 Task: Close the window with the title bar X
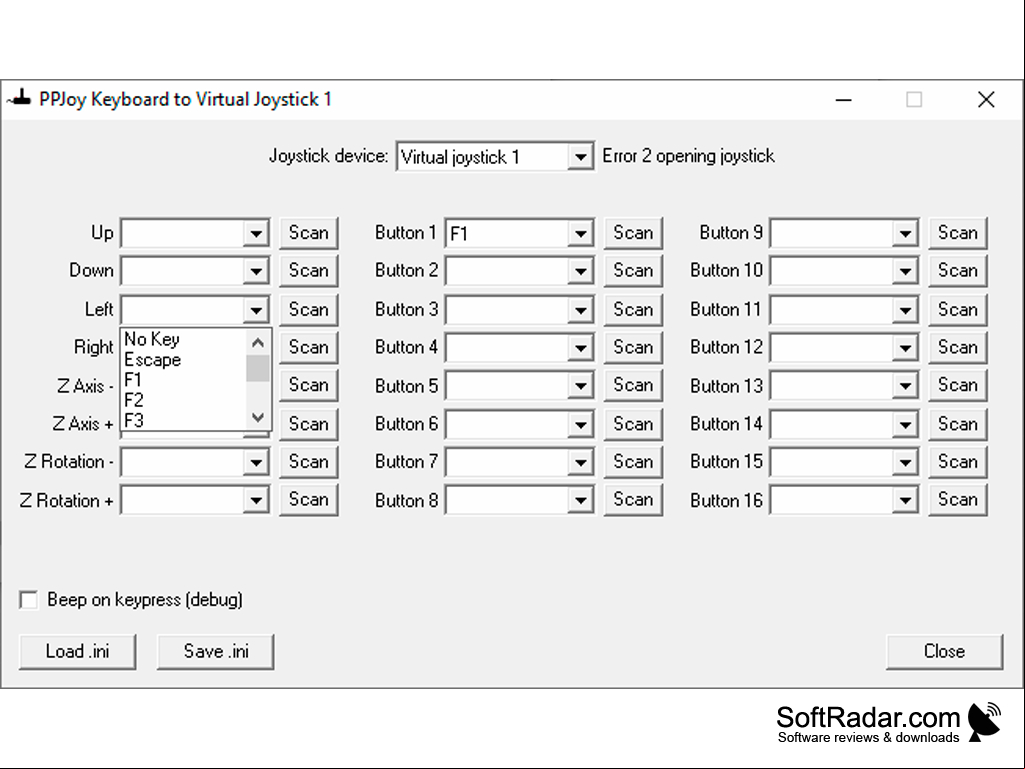(x=986, y=100)
